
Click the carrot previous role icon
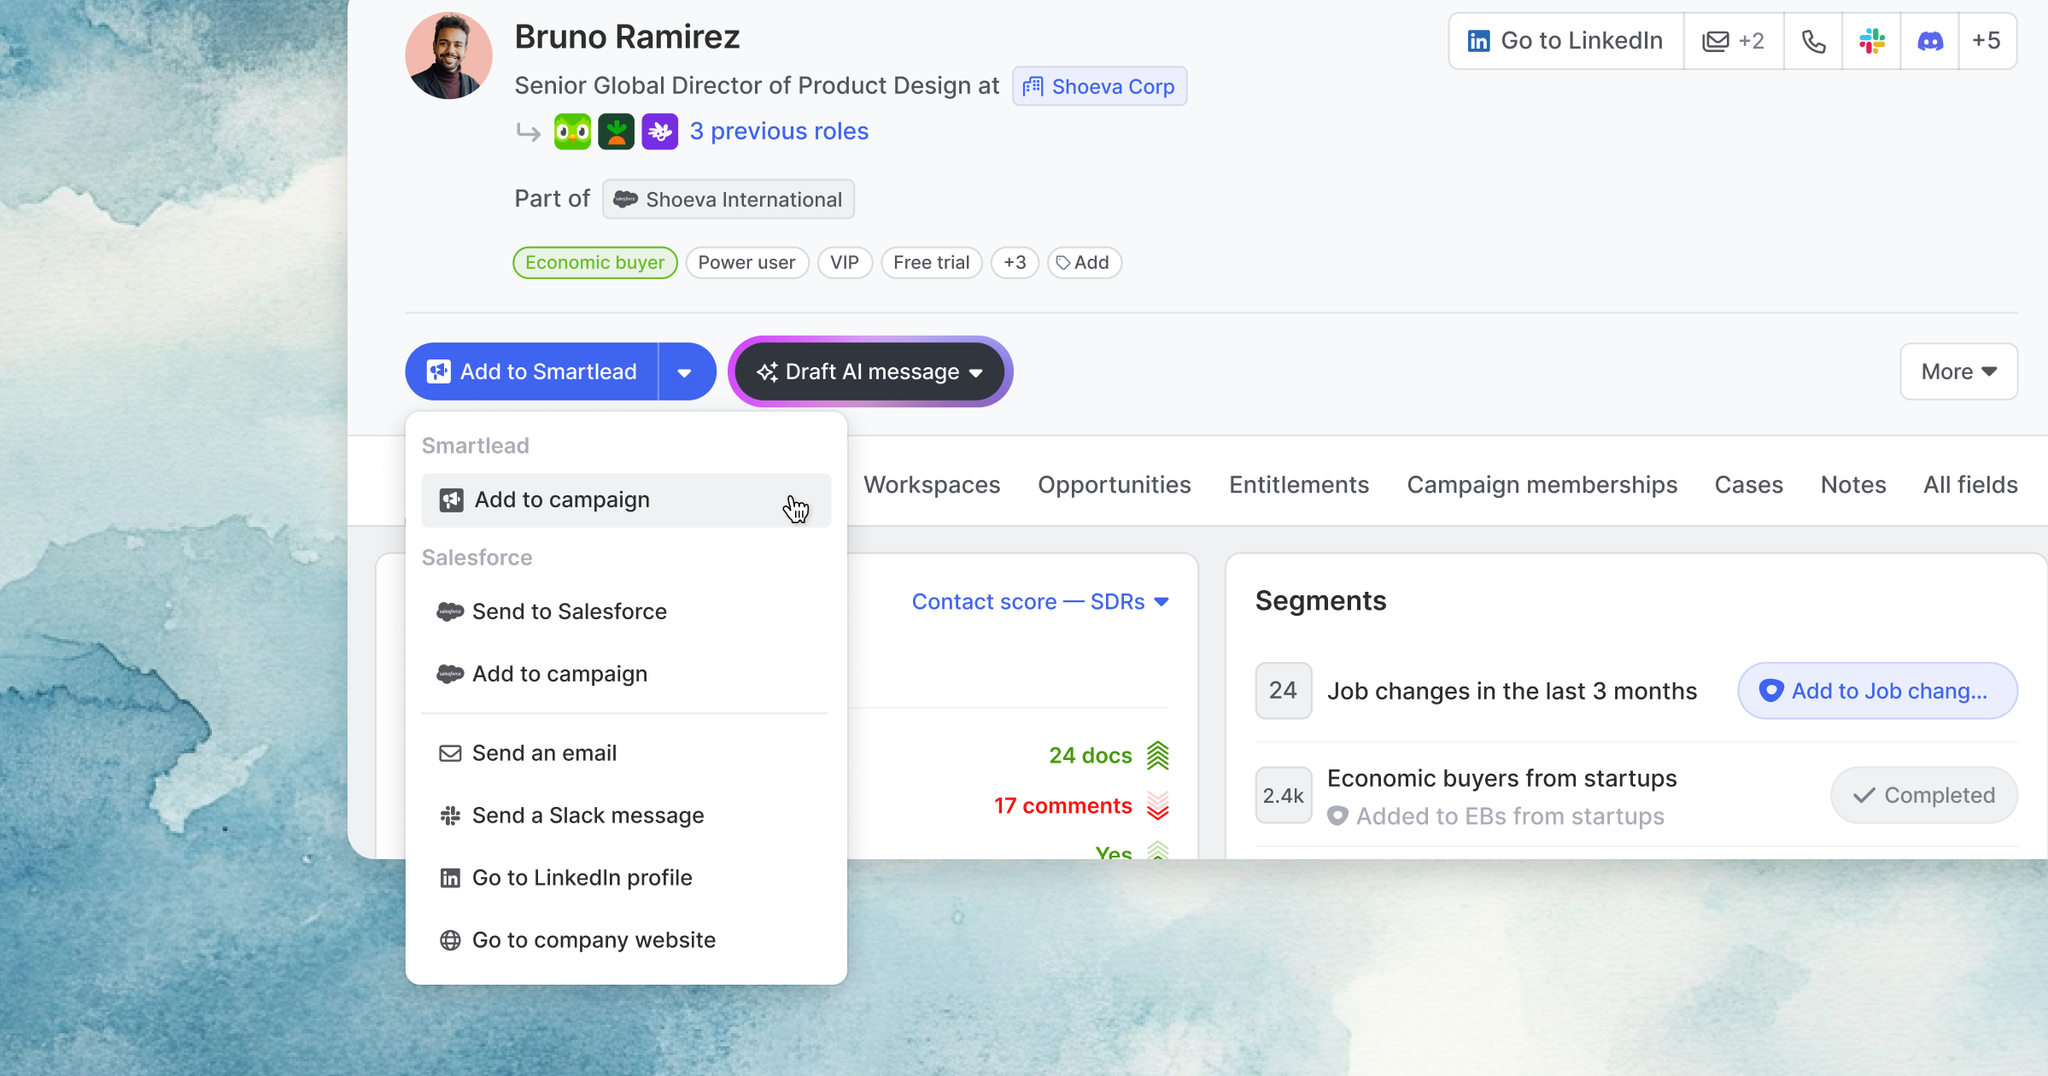pyautogui.click(x=616, y=131)
